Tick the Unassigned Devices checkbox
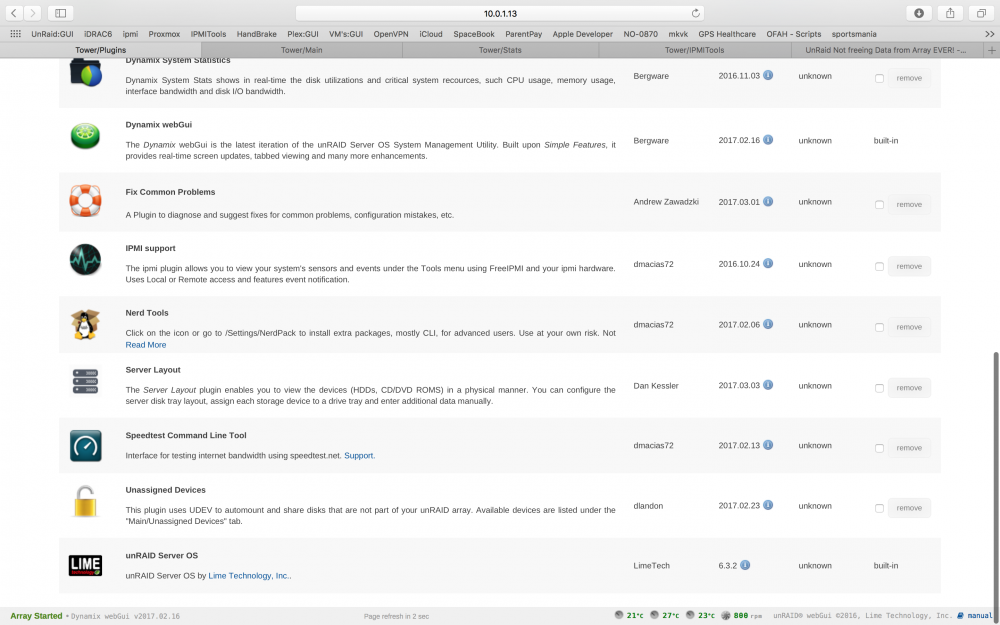Screen dimensions: 1000x625 pos(879,508)
